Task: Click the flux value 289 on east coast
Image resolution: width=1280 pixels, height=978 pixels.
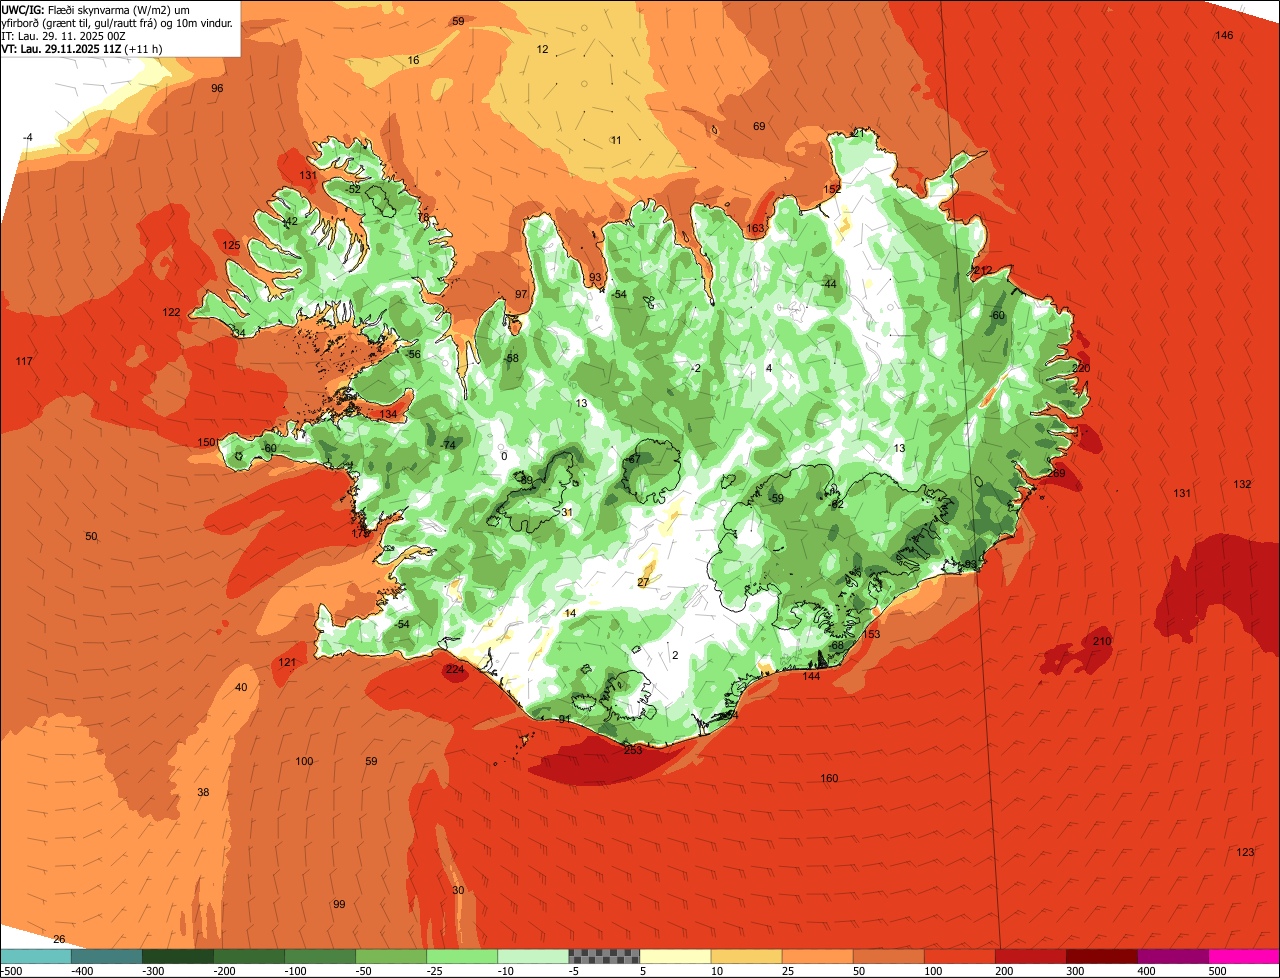Action: point(1056,473)
